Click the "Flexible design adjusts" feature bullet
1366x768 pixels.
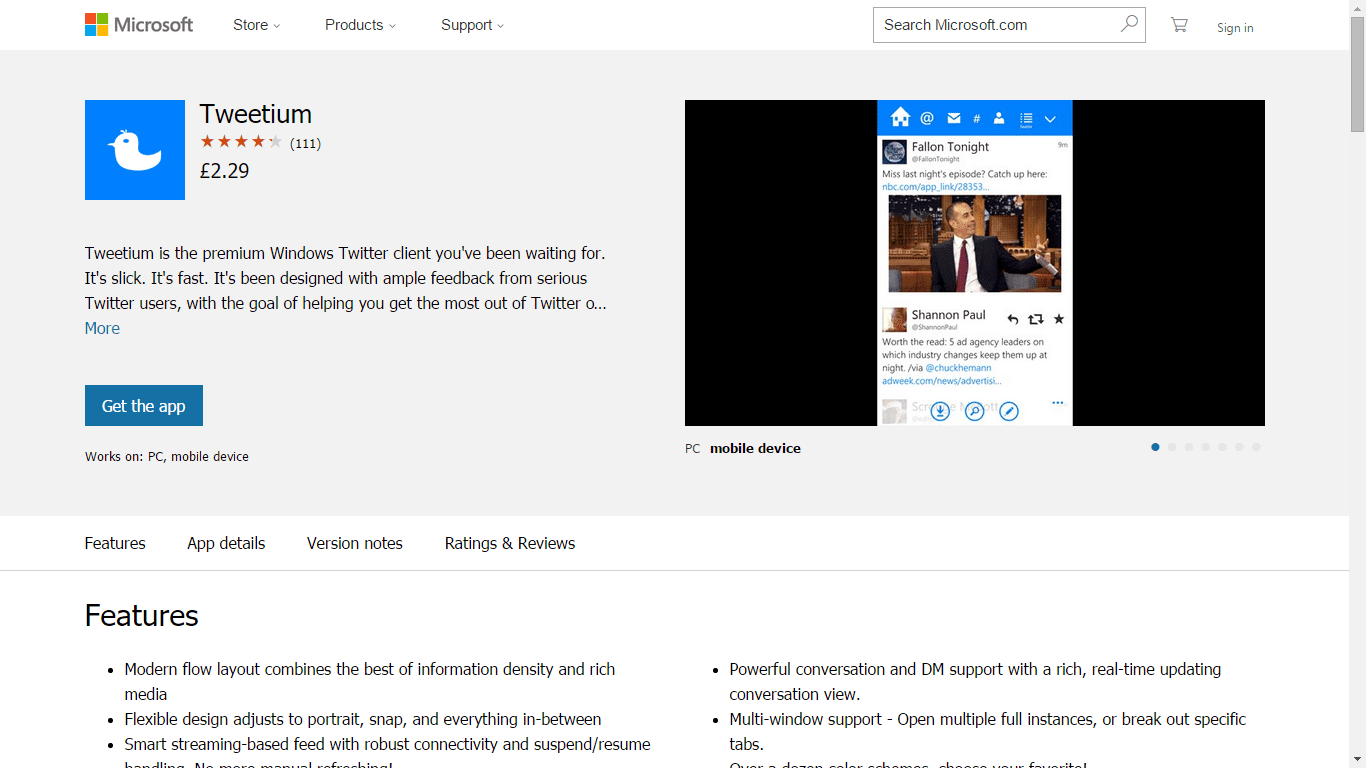coord(363,719)
